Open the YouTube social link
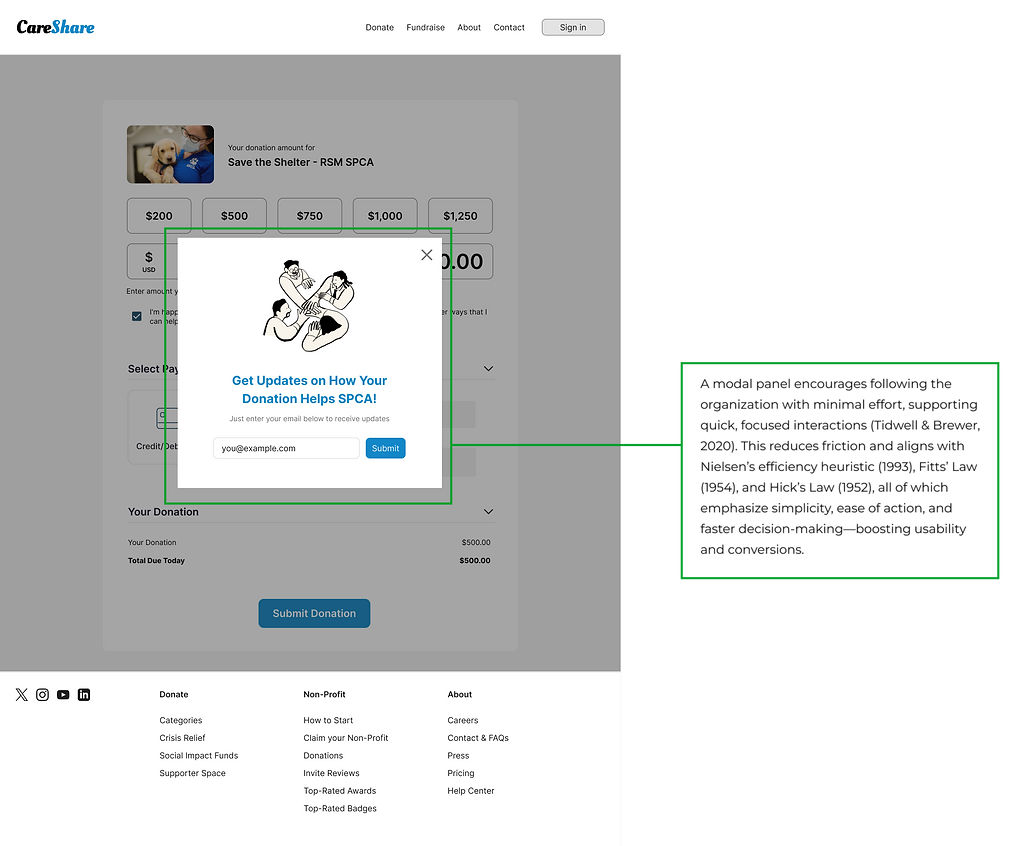 coord(63,695)
